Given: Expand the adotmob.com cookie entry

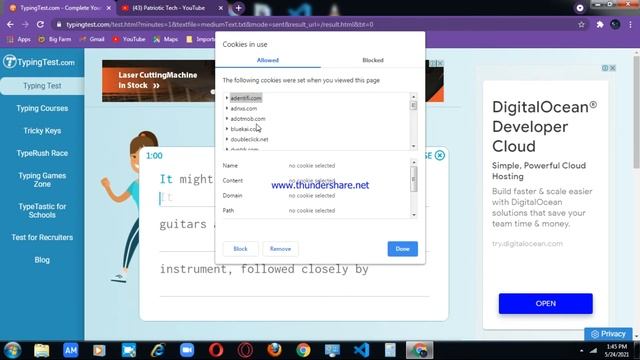Looking at the screenshot, I should pyautogui.click(x=227, y=118).
